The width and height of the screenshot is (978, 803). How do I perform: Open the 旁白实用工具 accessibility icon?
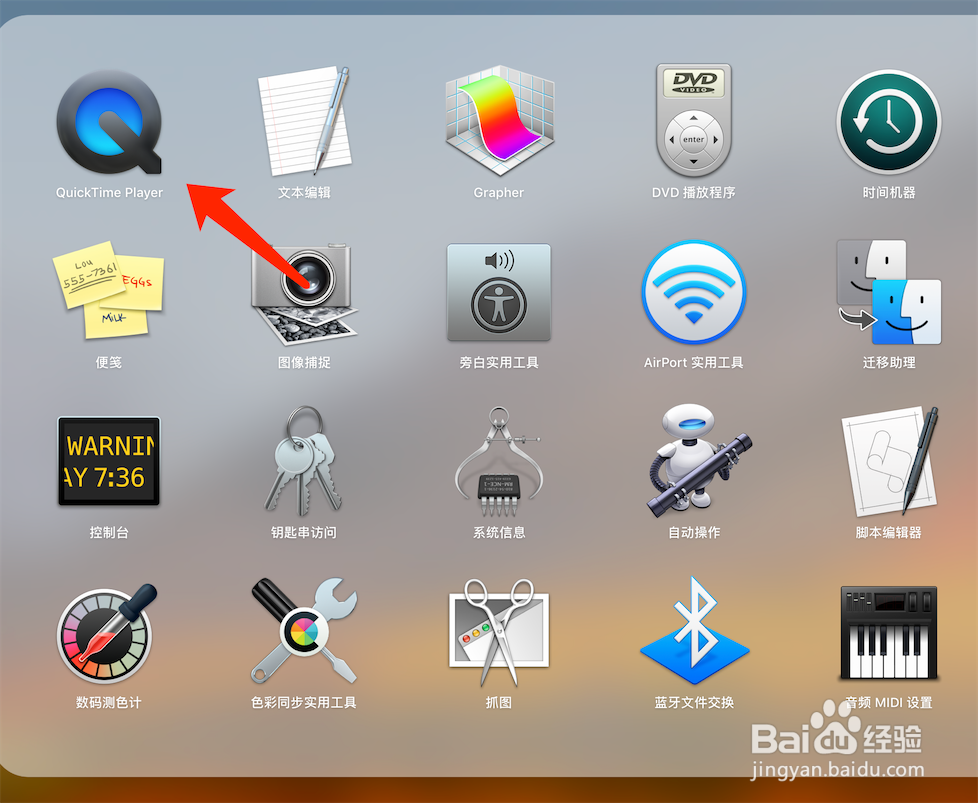pyautogui.click(x=499, y=292)
